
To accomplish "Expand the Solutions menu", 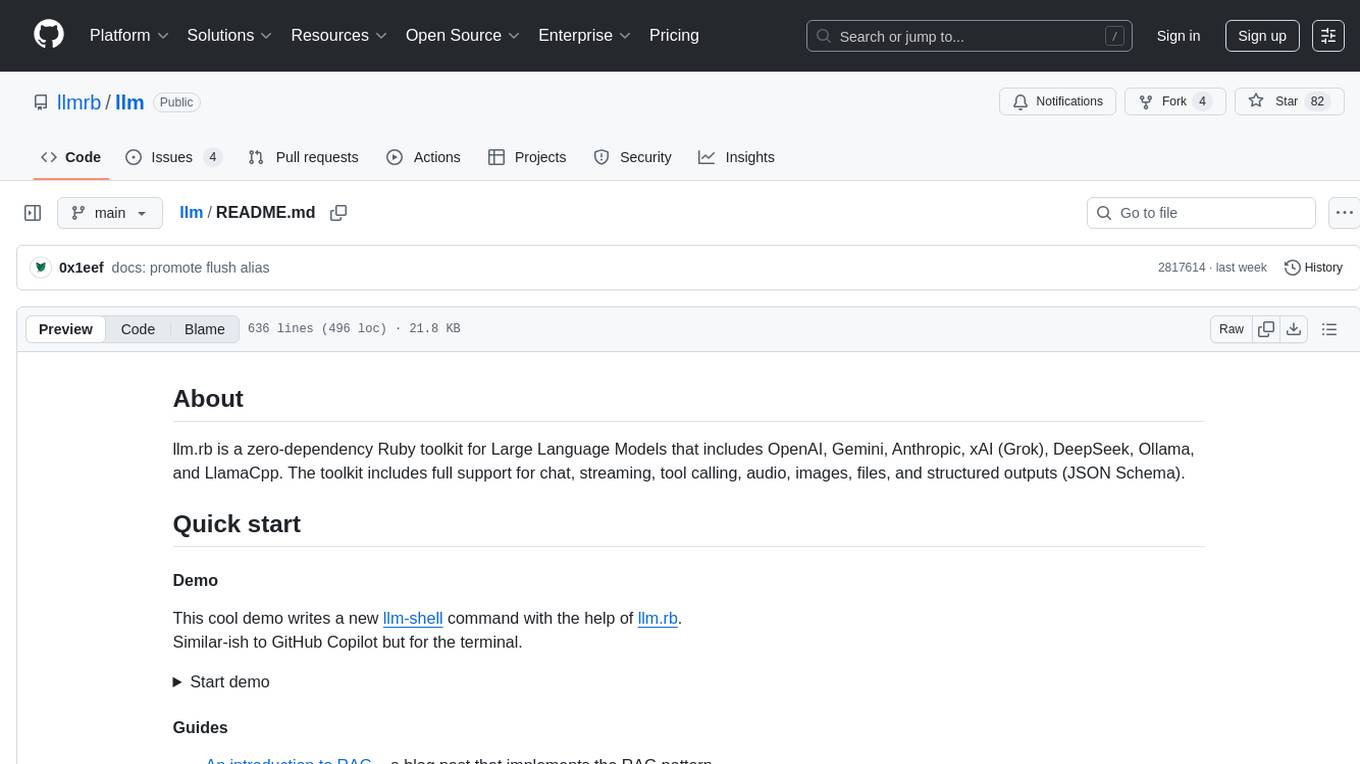I will pyautogui.click(x=230, y=35).
